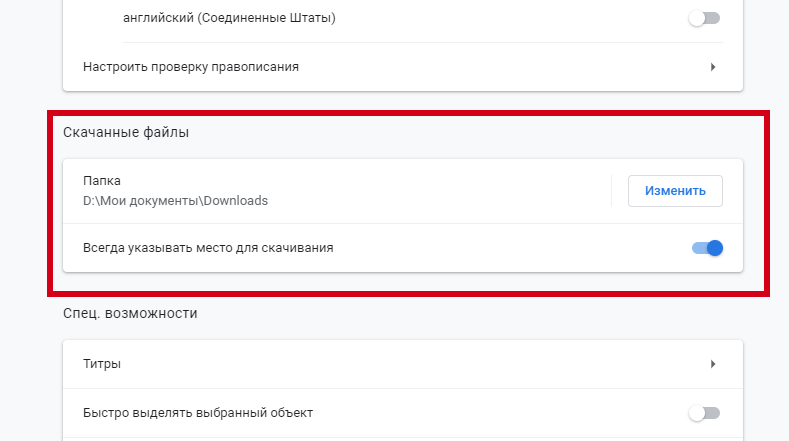The height and width of the screenshot is (441, 789).
Task: Toggle английский (Соединенные Штаты) spell check switch
Action: pos(704,18)
